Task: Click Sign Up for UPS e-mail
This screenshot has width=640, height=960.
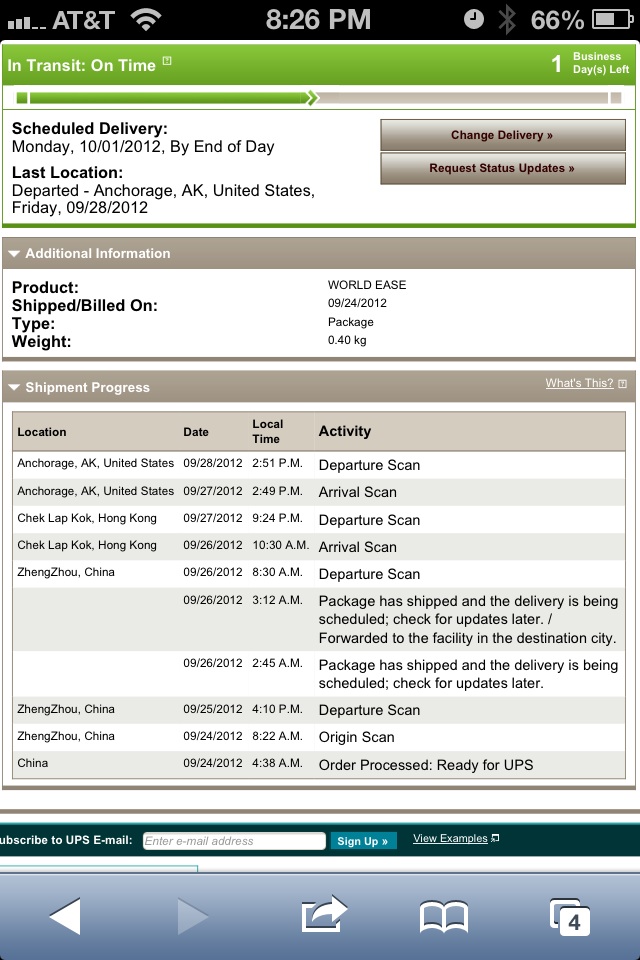Action: coord(363,841)
